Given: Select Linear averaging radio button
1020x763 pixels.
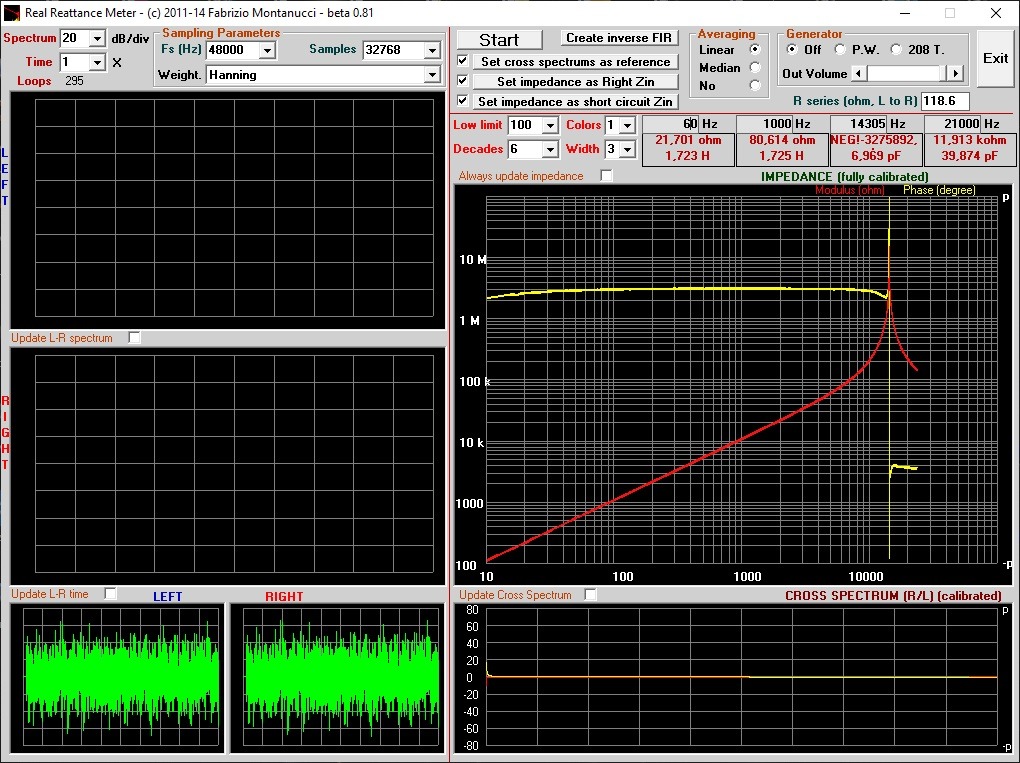Looking at the screenshot, I should tap(755, 49).
